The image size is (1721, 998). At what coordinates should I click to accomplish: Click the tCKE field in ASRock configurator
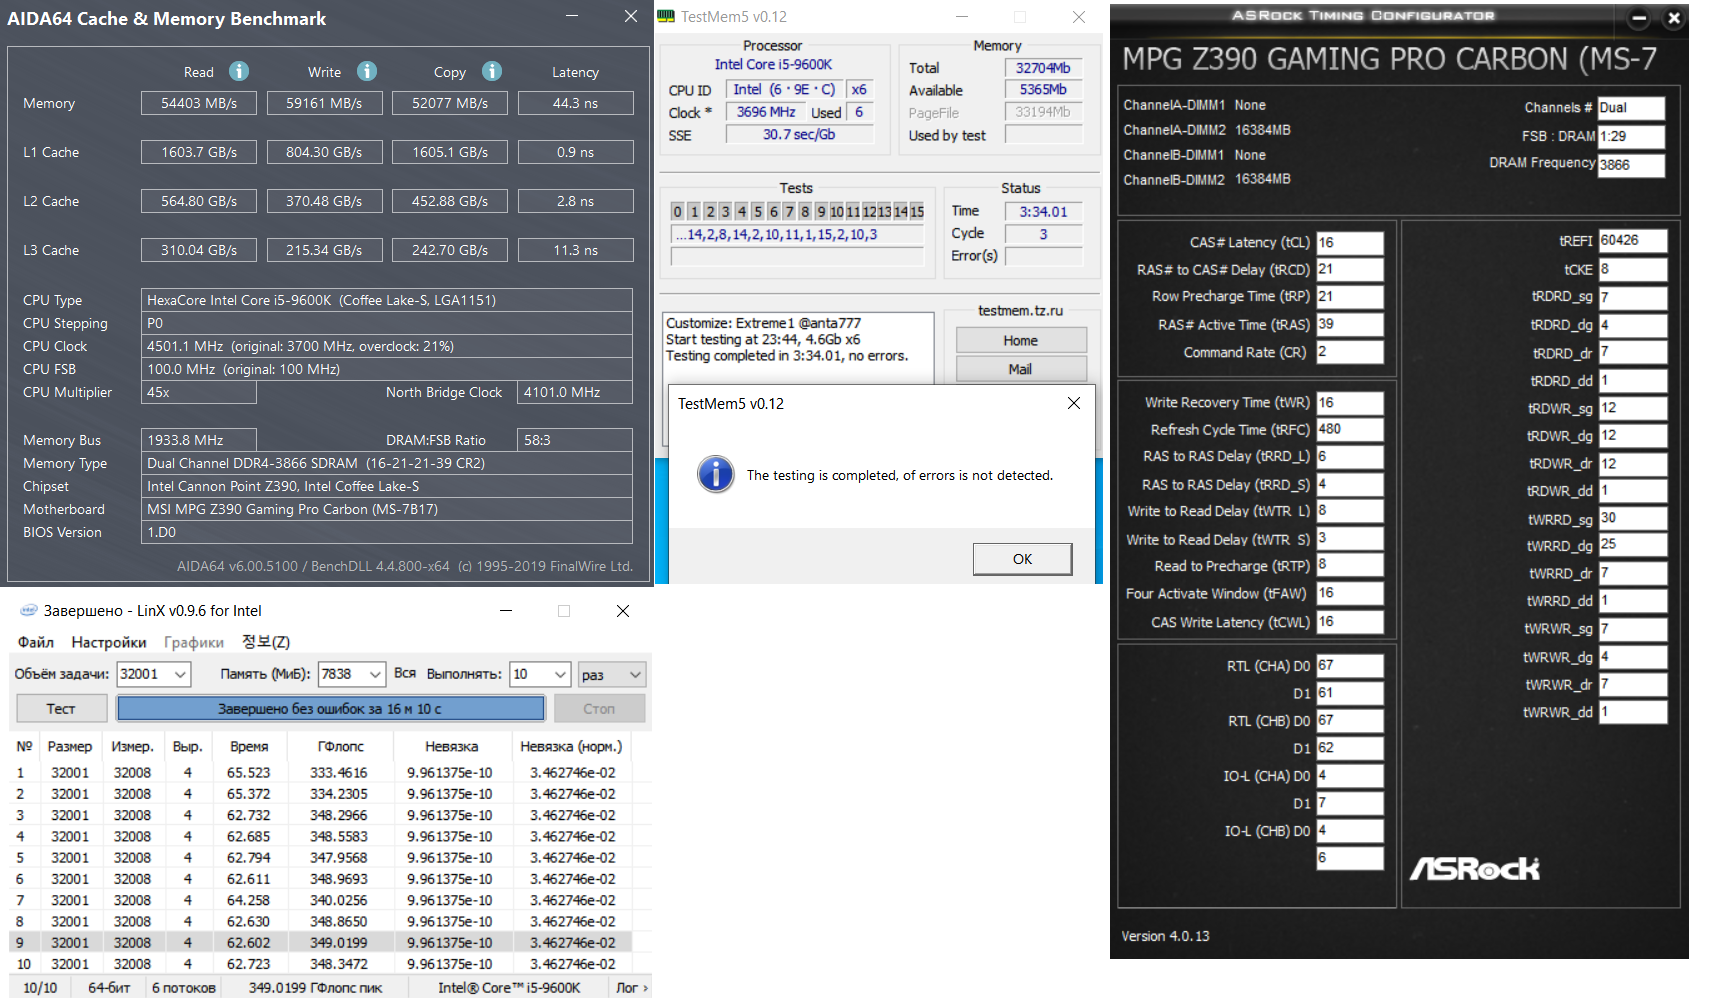click(x=1633, y=269)
